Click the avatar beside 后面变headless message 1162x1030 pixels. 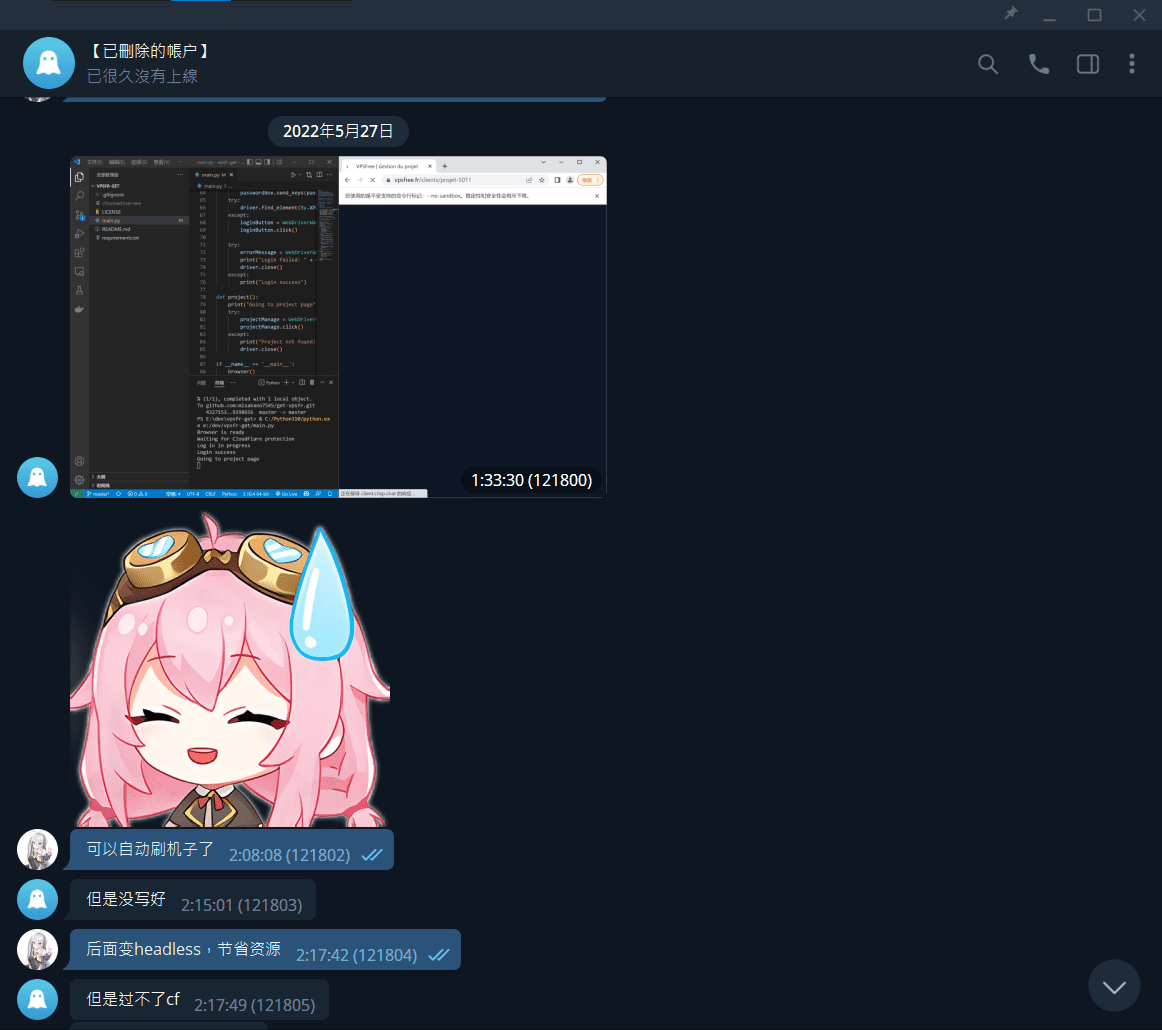(x=38, y=949)
